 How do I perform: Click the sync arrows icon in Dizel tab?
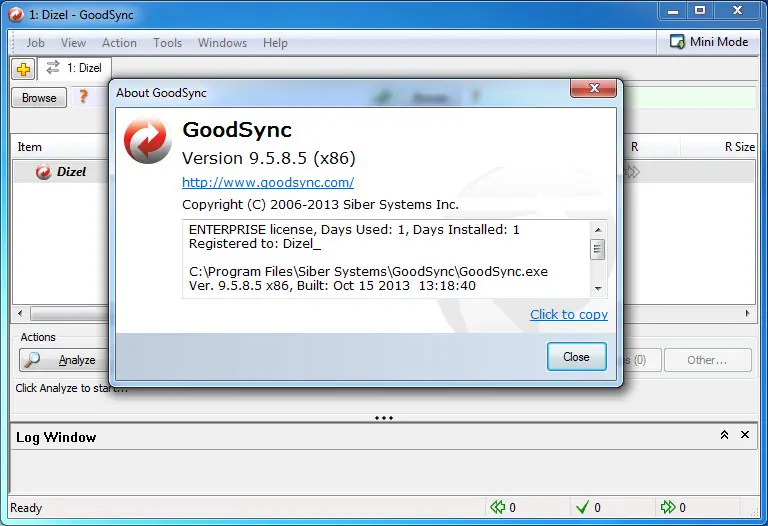click(53, 68)
